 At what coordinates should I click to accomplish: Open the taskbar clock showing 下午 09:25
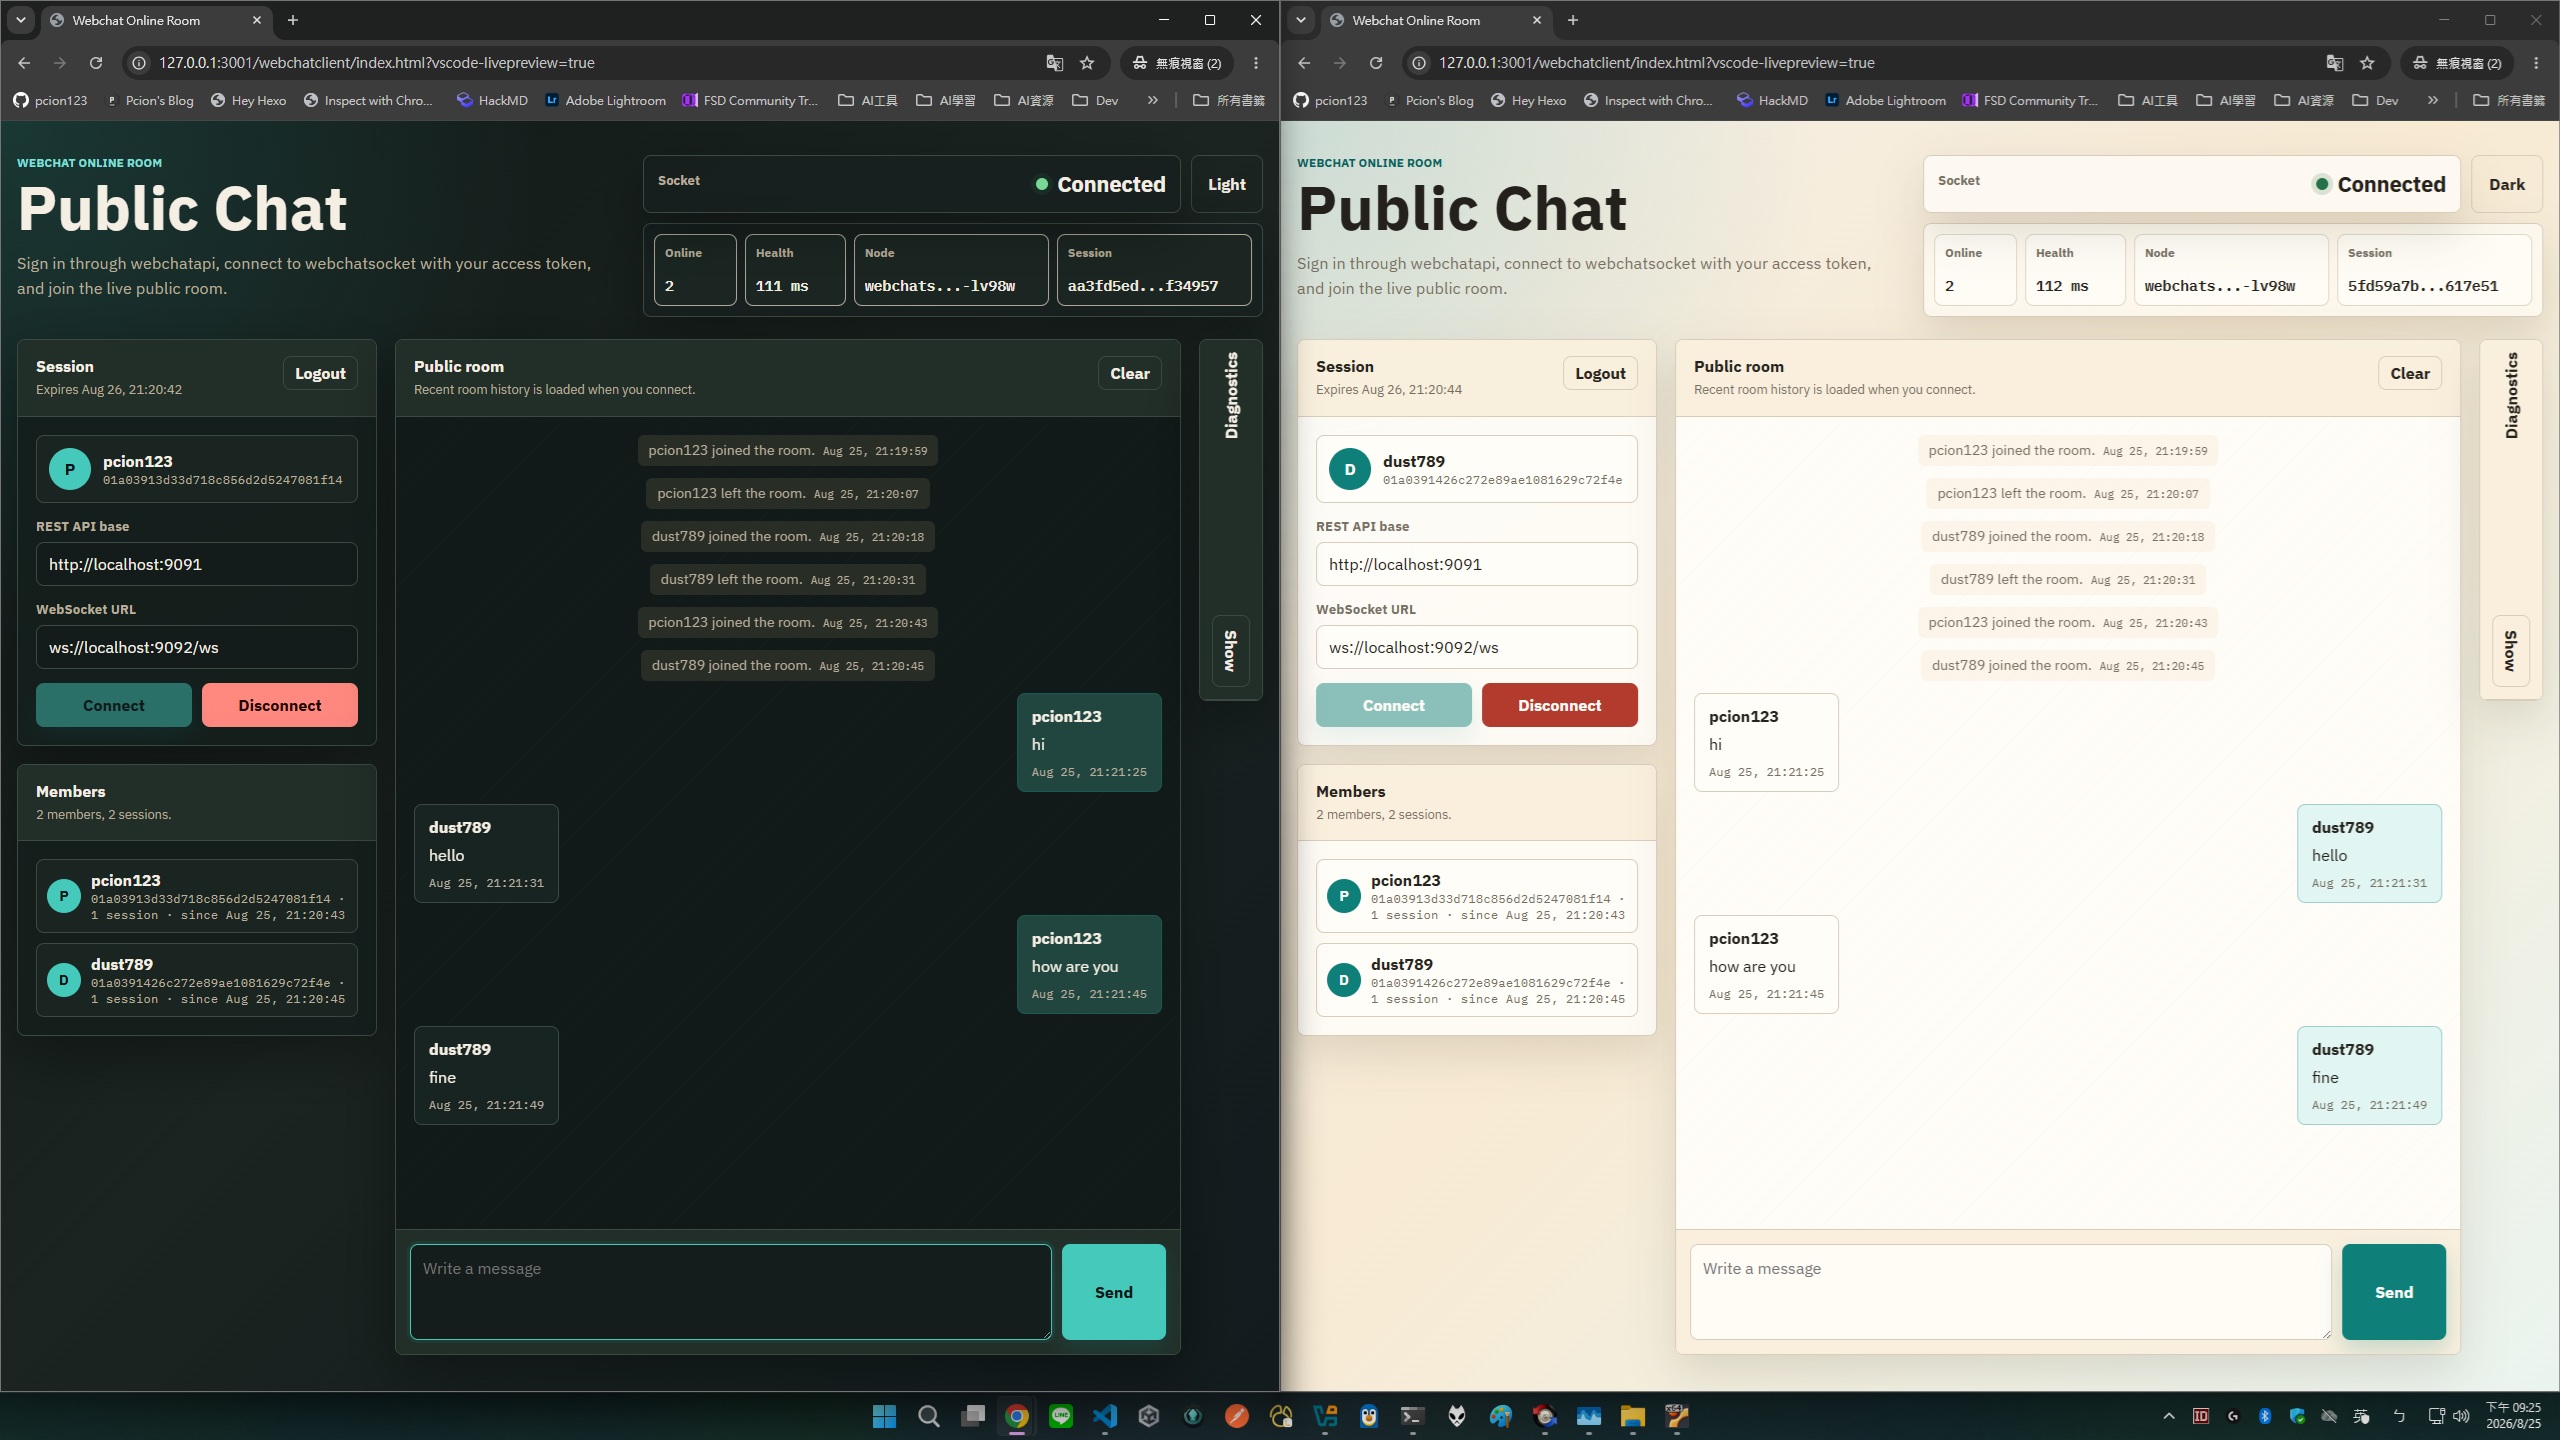click(x=2513, y=1416)
